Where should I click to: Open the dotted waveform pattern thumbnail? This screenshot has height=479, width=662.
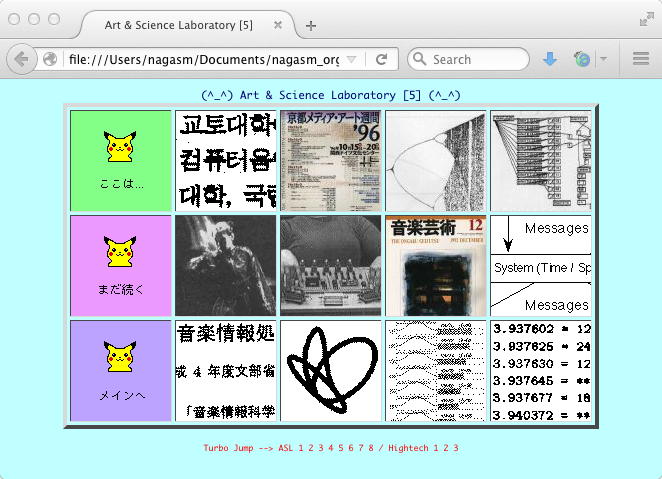(x=436, y=371)
